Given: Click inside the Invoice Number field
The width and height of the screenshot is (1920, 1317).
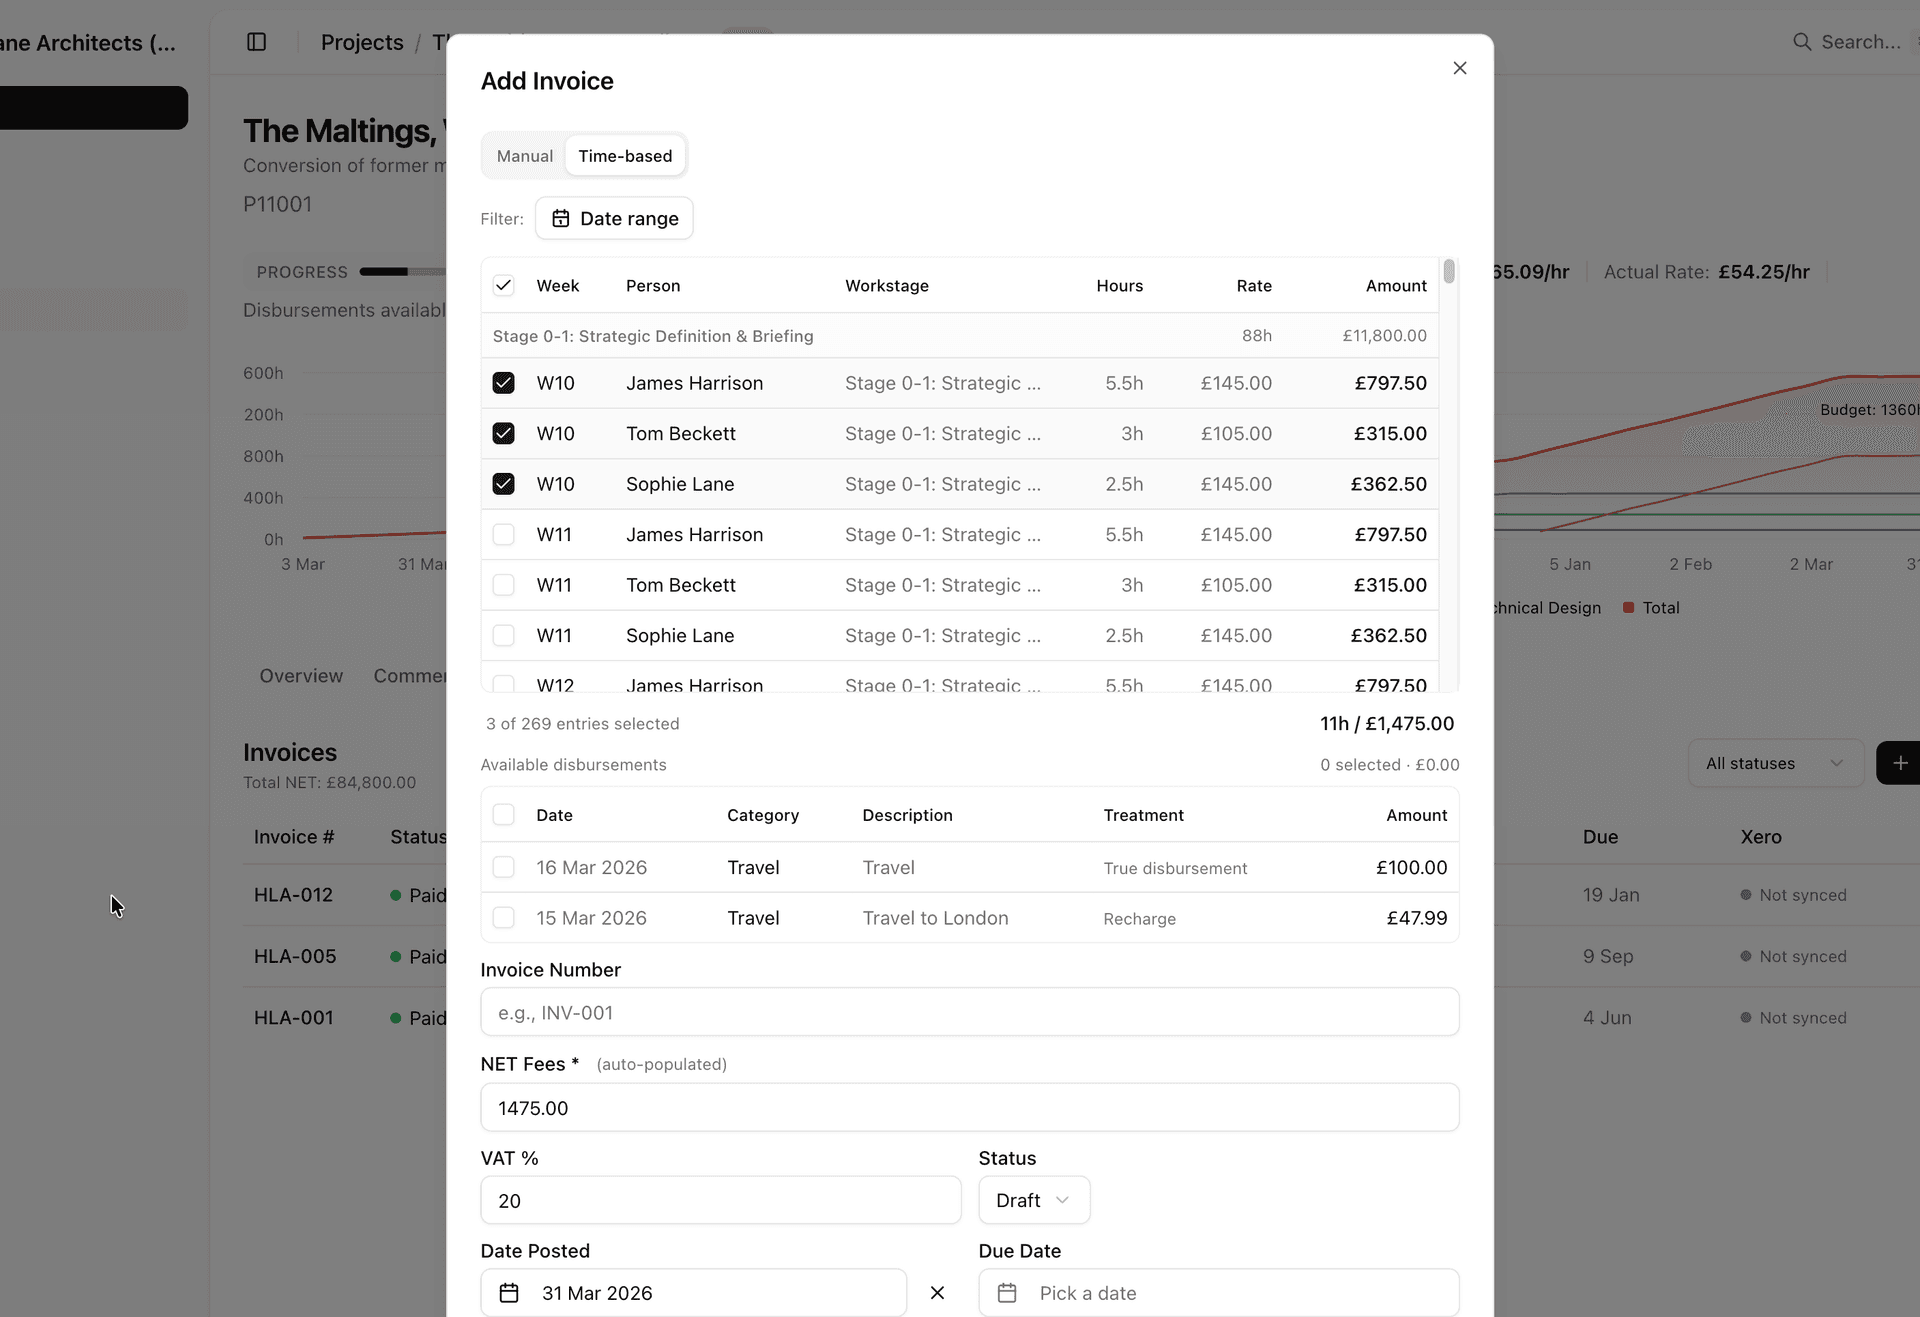Looking at the screenshot, I should point(969,1012).
